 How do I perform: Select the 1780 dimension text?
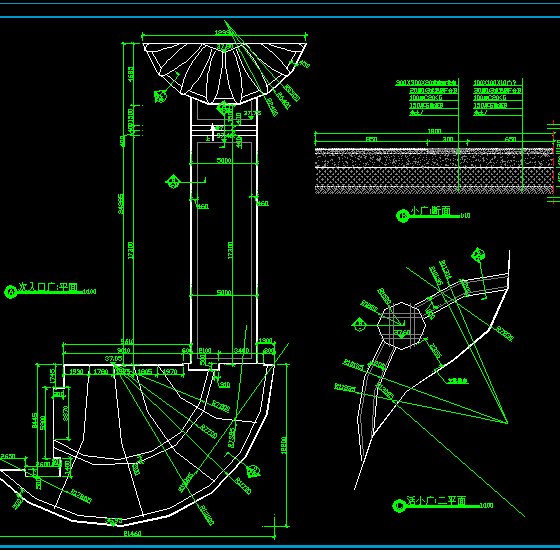coord(101,372)
